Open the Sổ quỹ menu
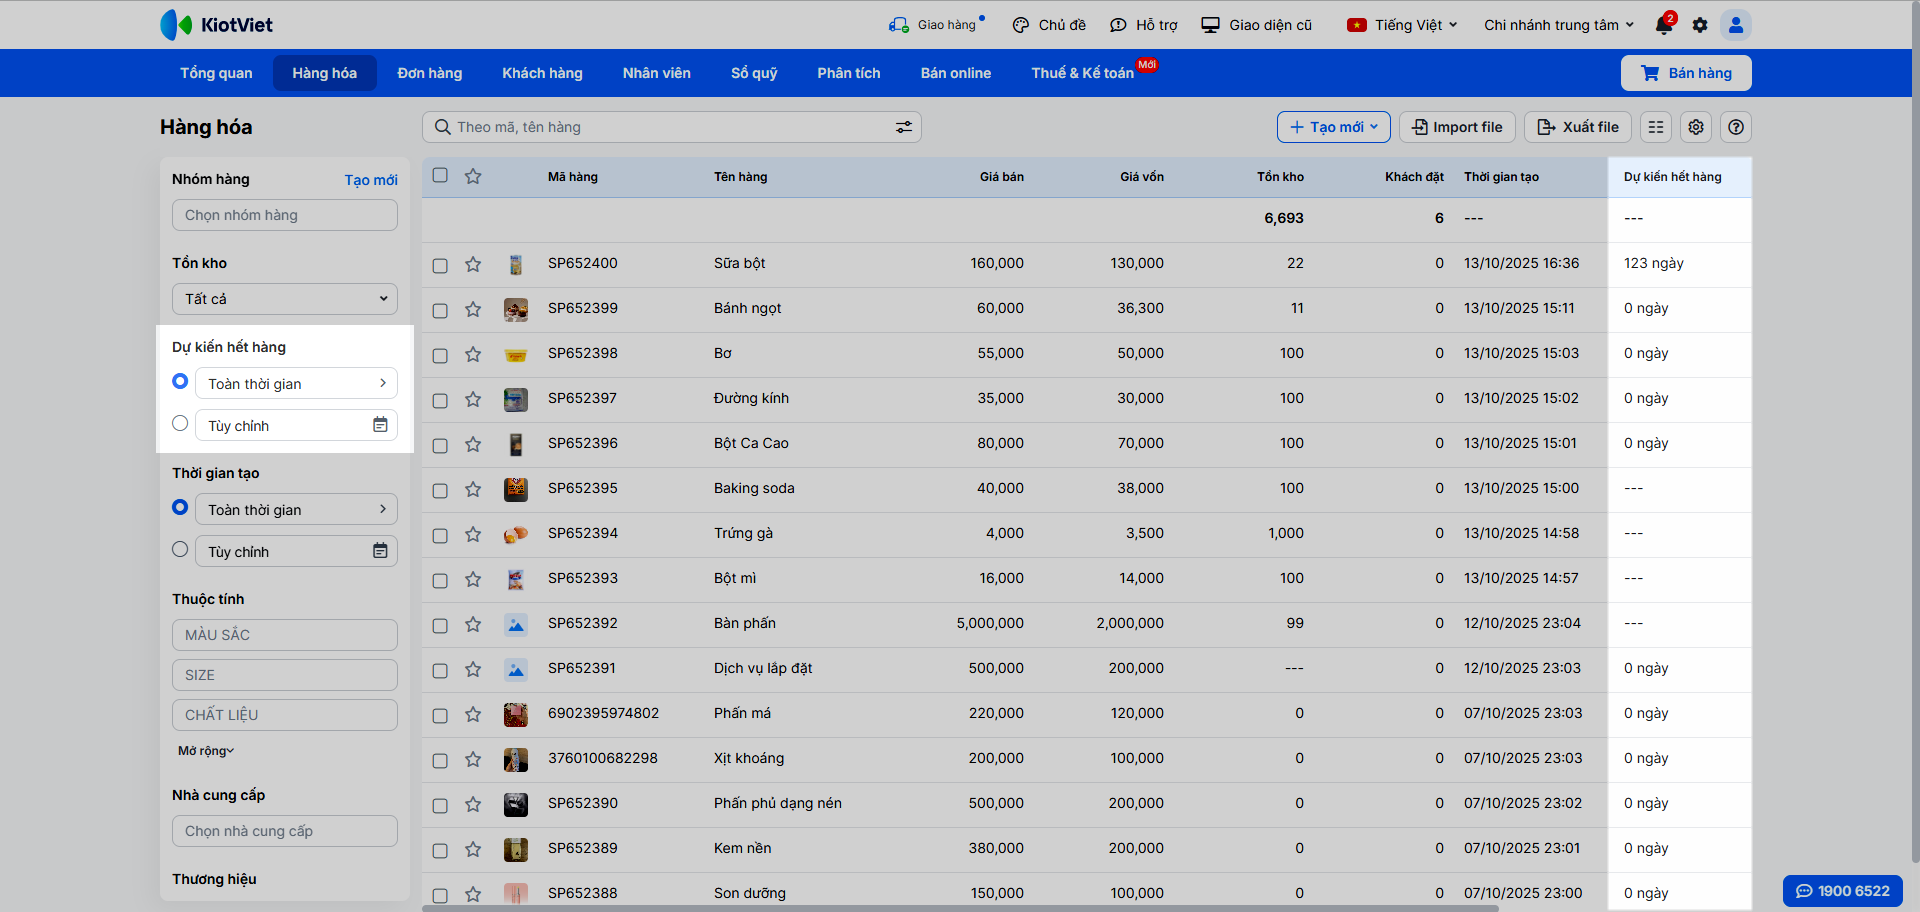The image size is (1920, 912). coord(754,73)
